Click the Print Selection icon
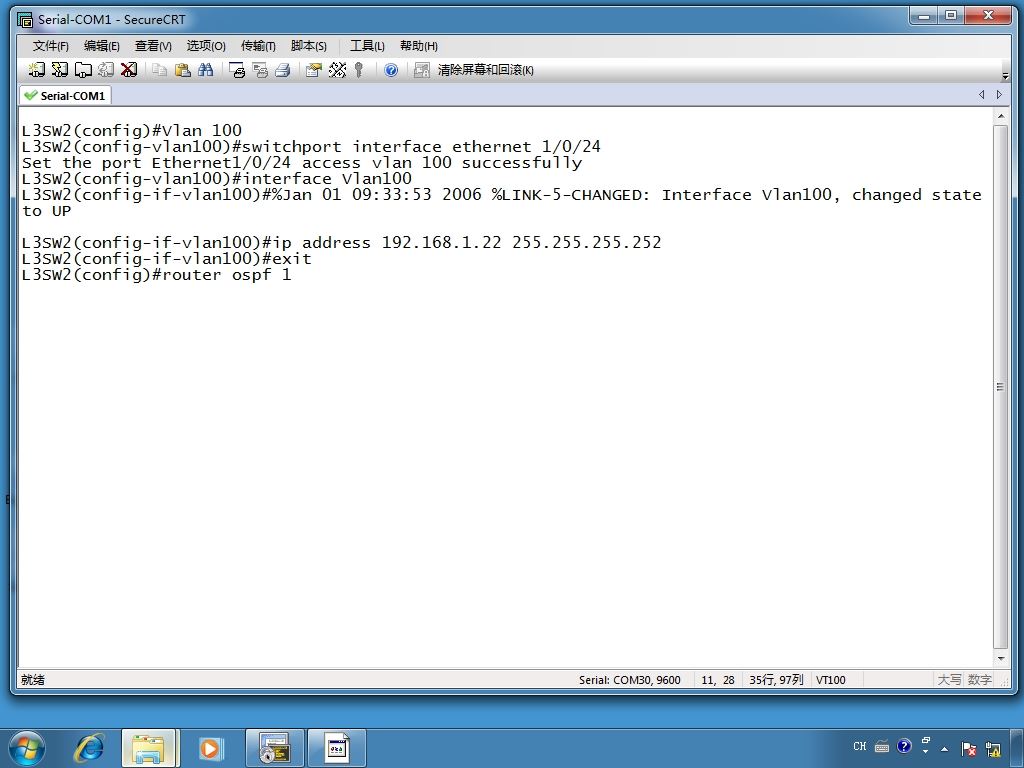The width and height of the screenshot is (1024, 768). [x=260, y=70]
